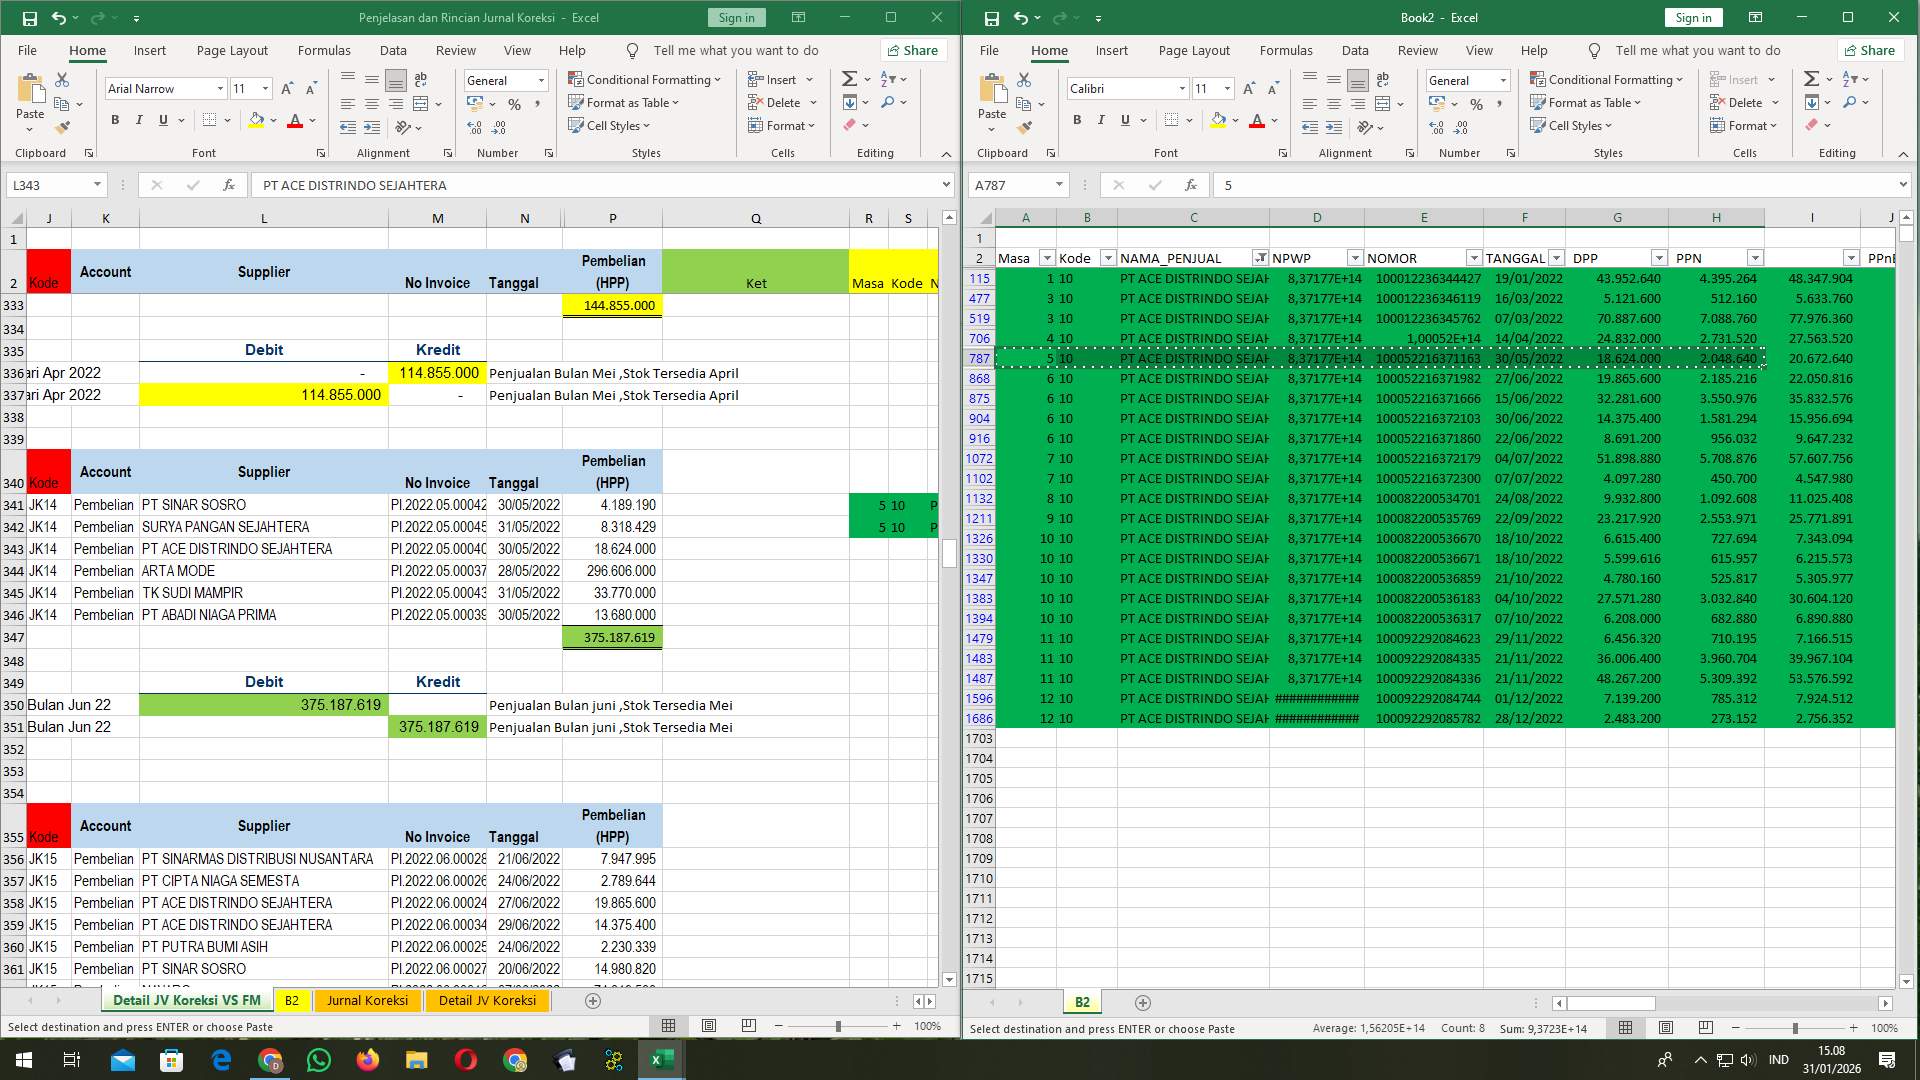Viewport: 1920px width, 1080px height.
Task: Open the Find & Select icon
Action: 887,101
